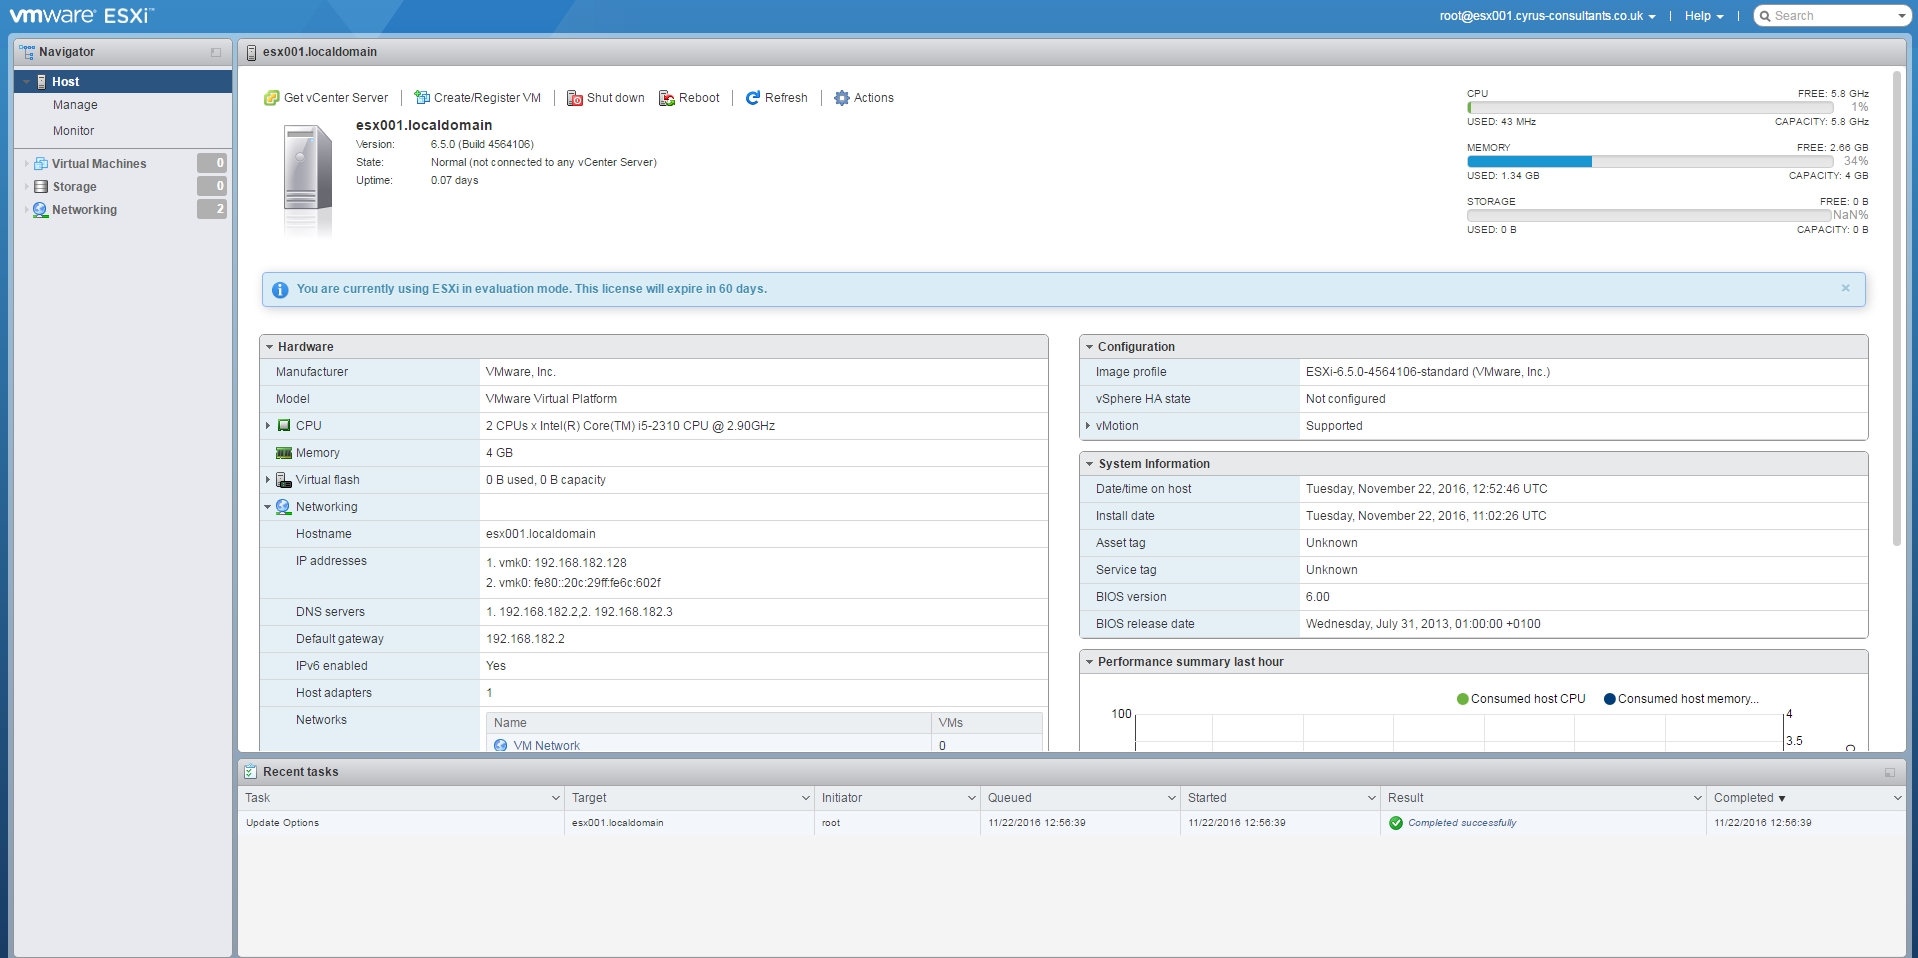Open the VM Network link

click(546, 746)
